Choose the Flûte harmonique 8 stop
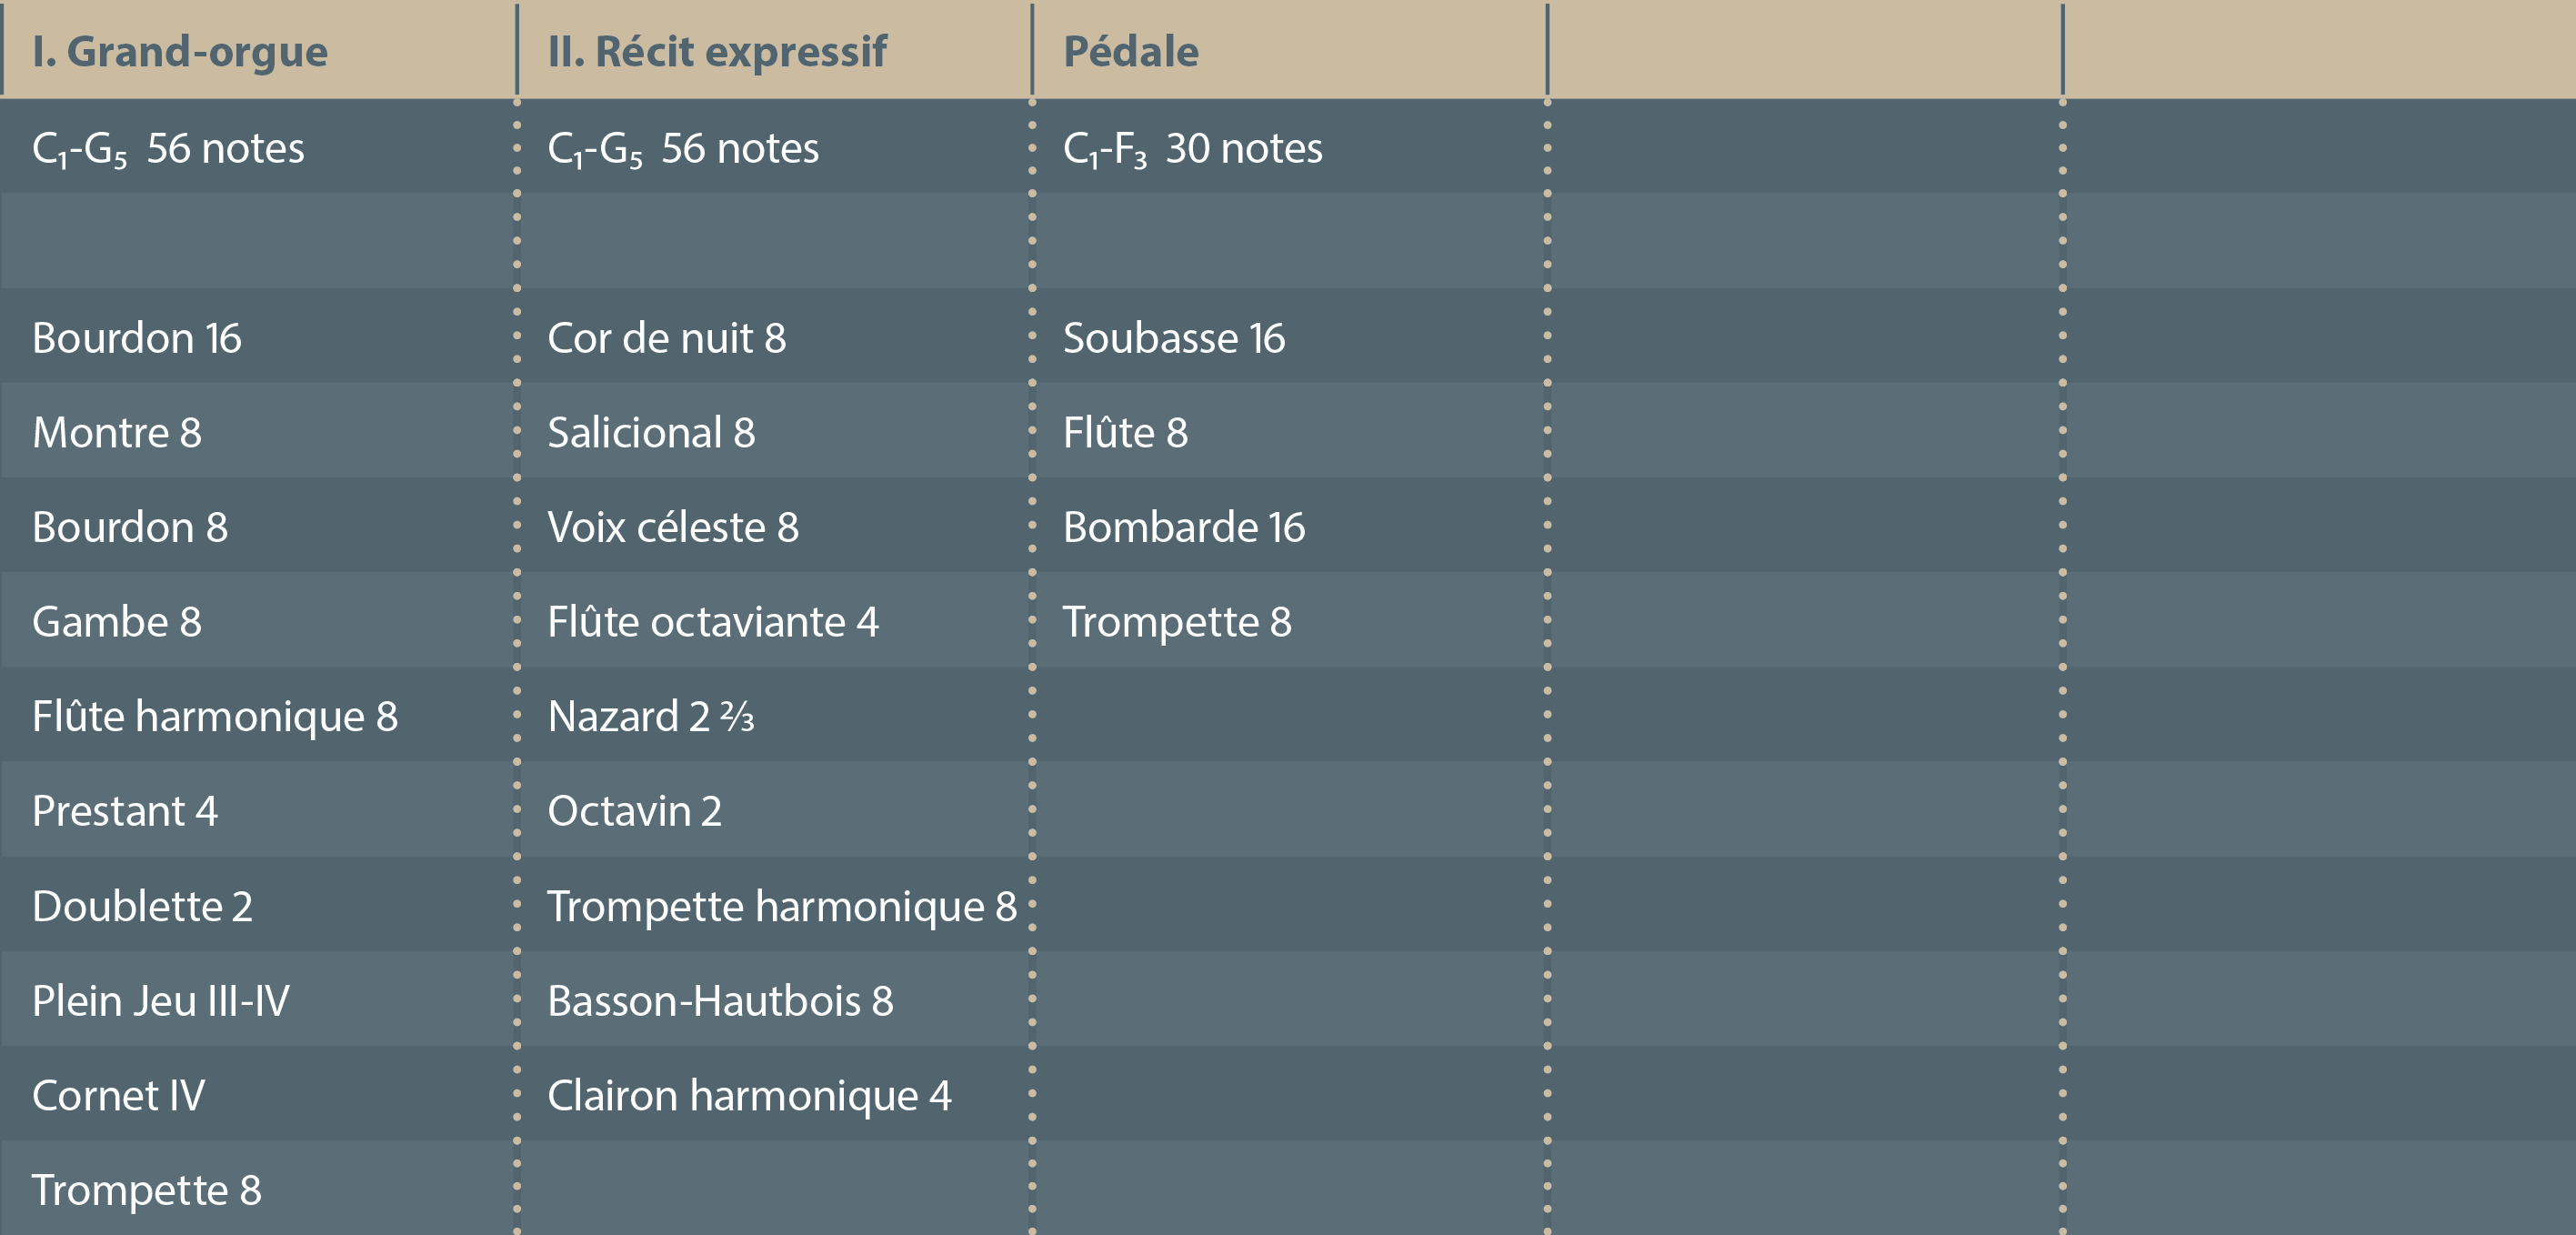2576x1235 pixels. [x=215, y=717]
